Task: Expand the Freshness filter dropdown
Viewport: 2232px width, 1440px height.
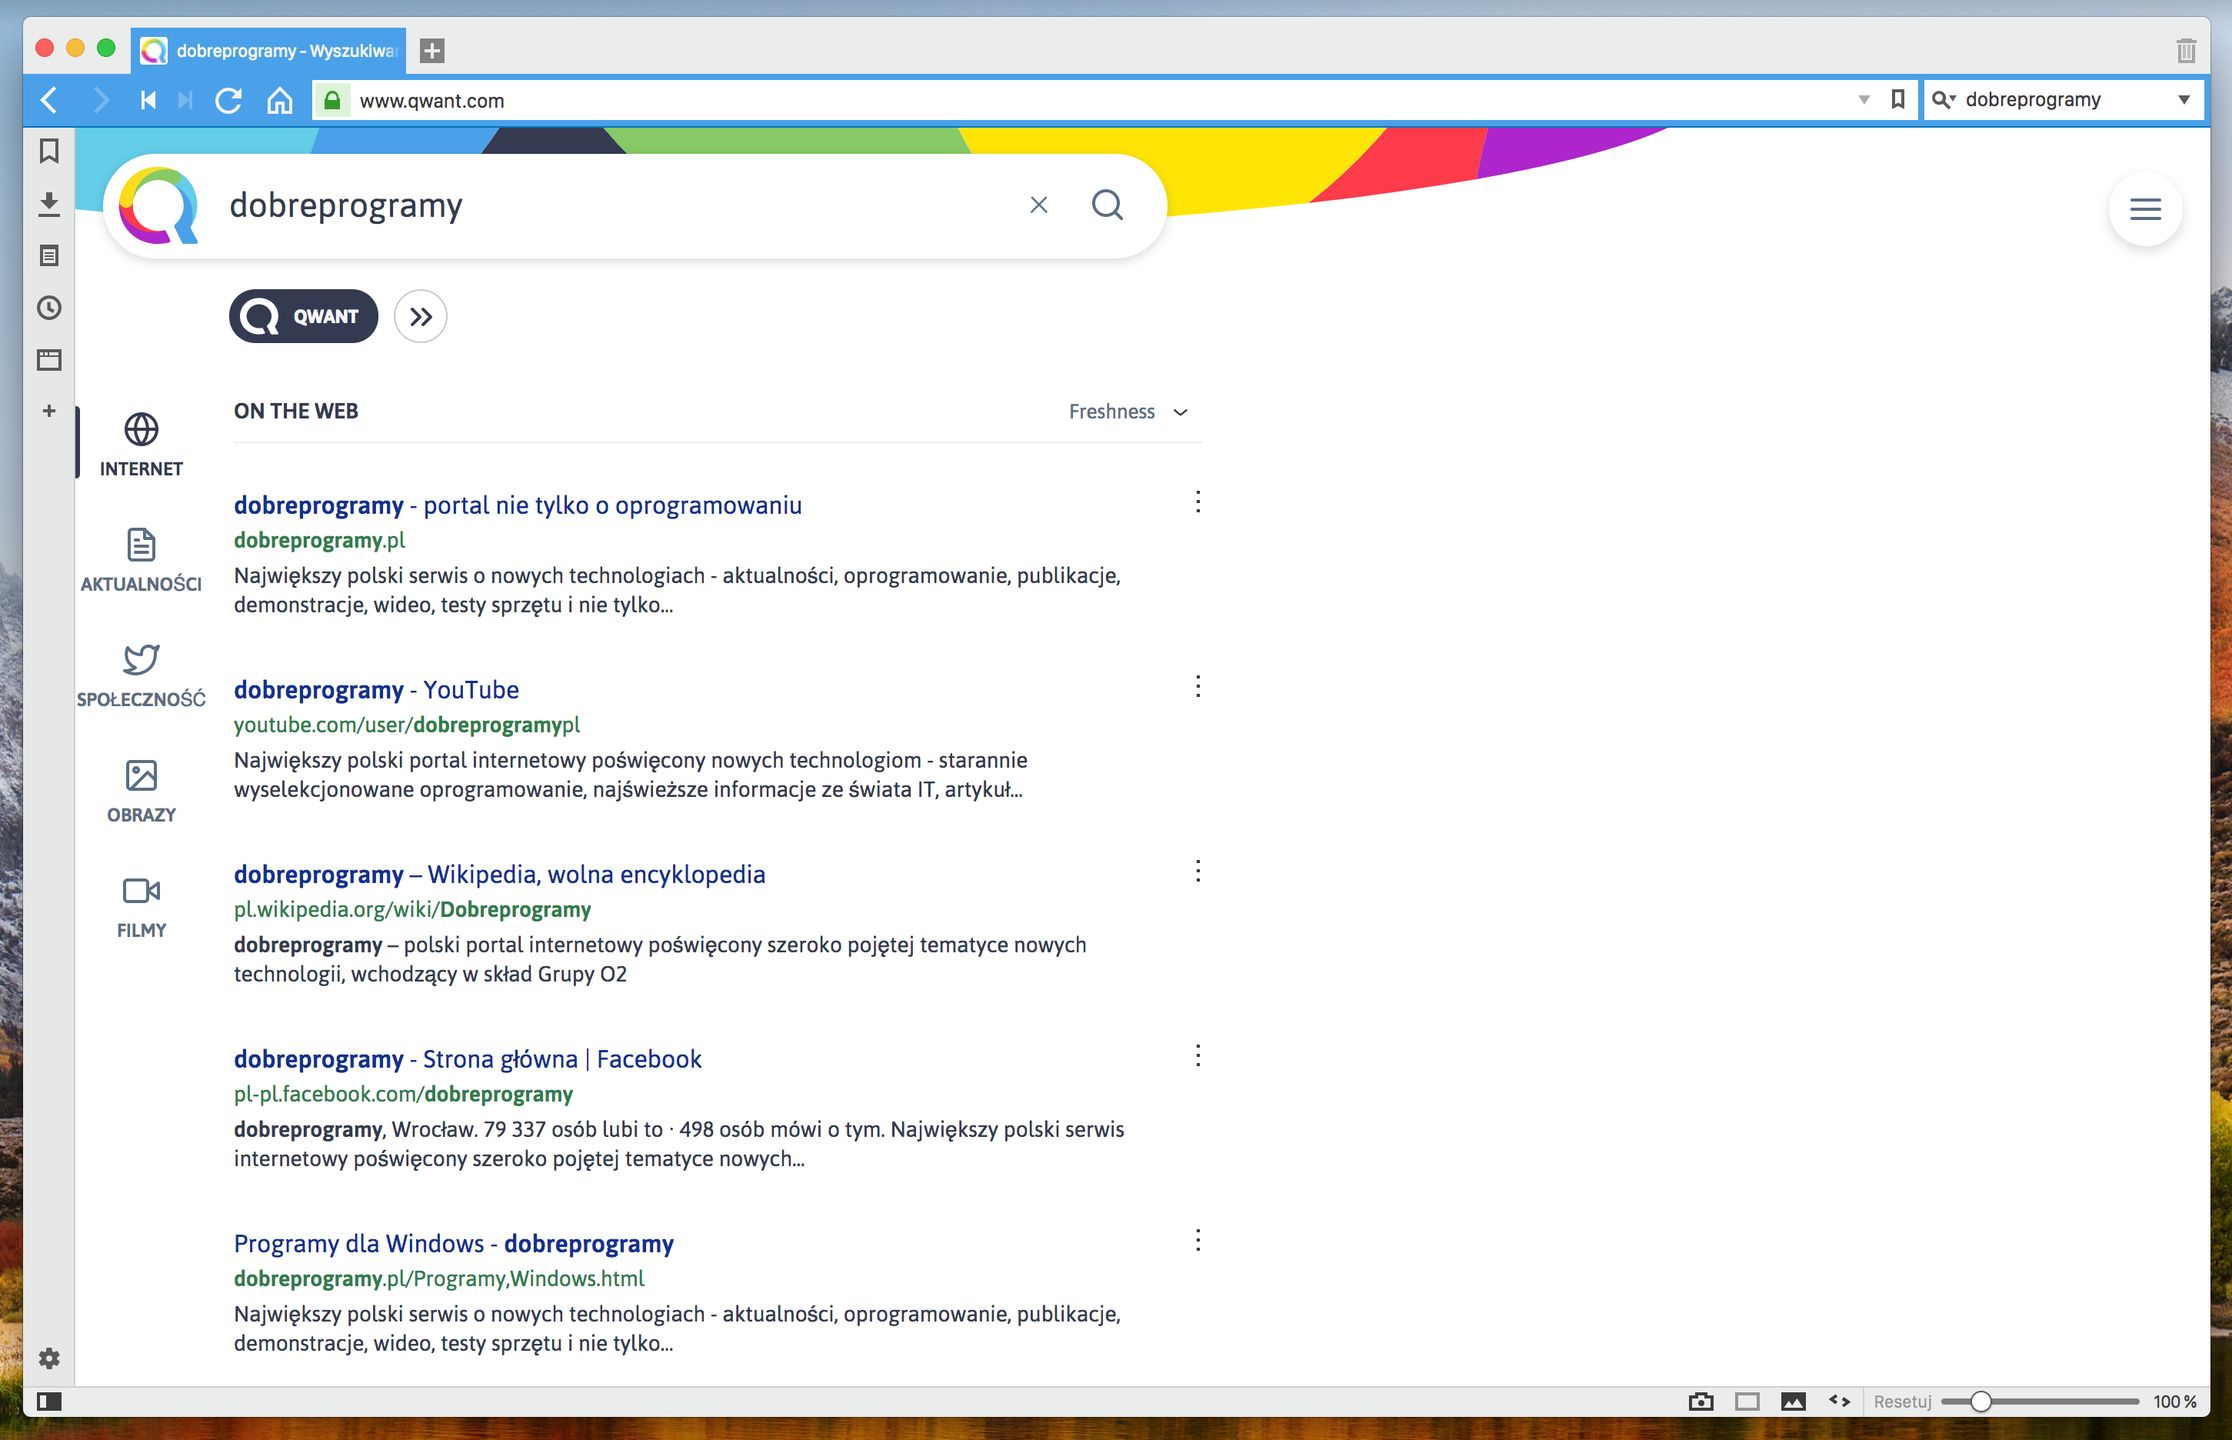Action: pos(1128,412)
